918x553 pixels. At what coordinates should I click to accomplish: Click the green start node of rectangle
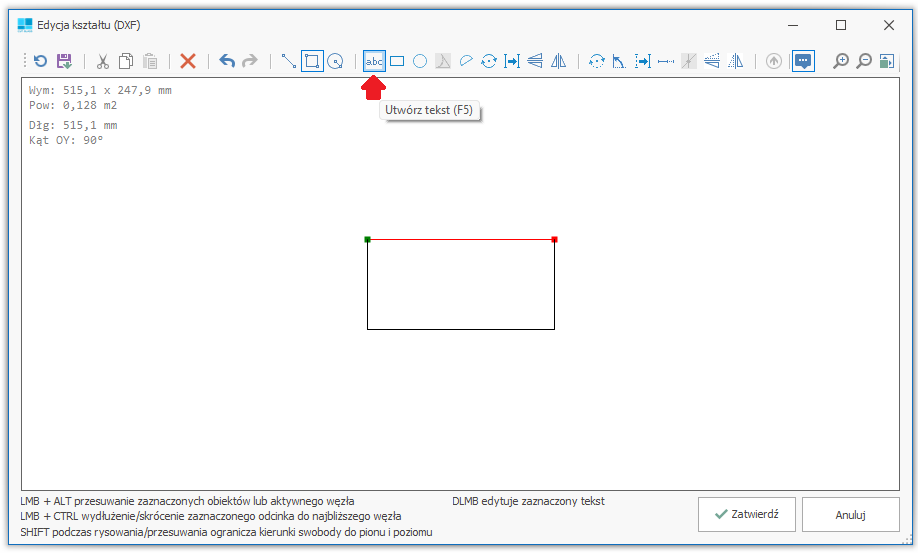(368, 239)
